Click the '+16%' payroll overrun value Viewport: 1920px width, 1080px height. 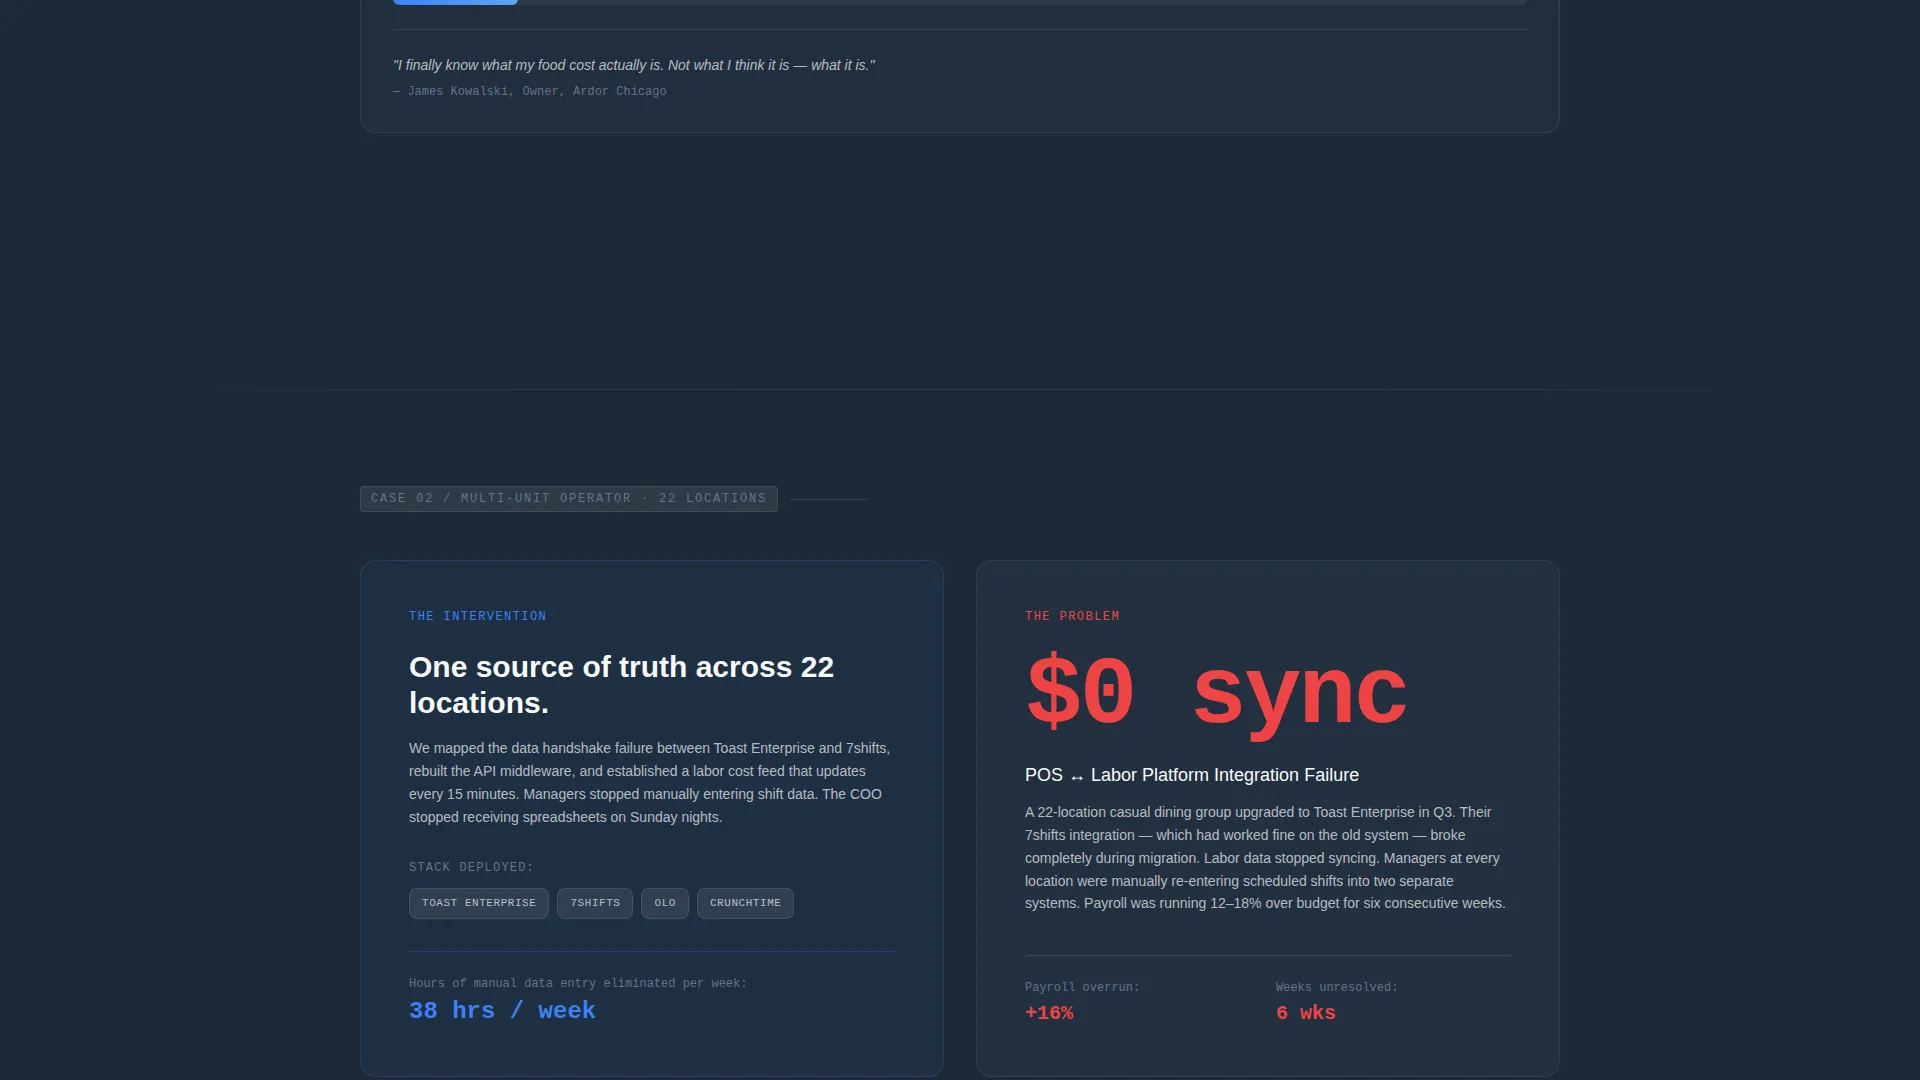pyautogui.click(x=1049, y=1013)
